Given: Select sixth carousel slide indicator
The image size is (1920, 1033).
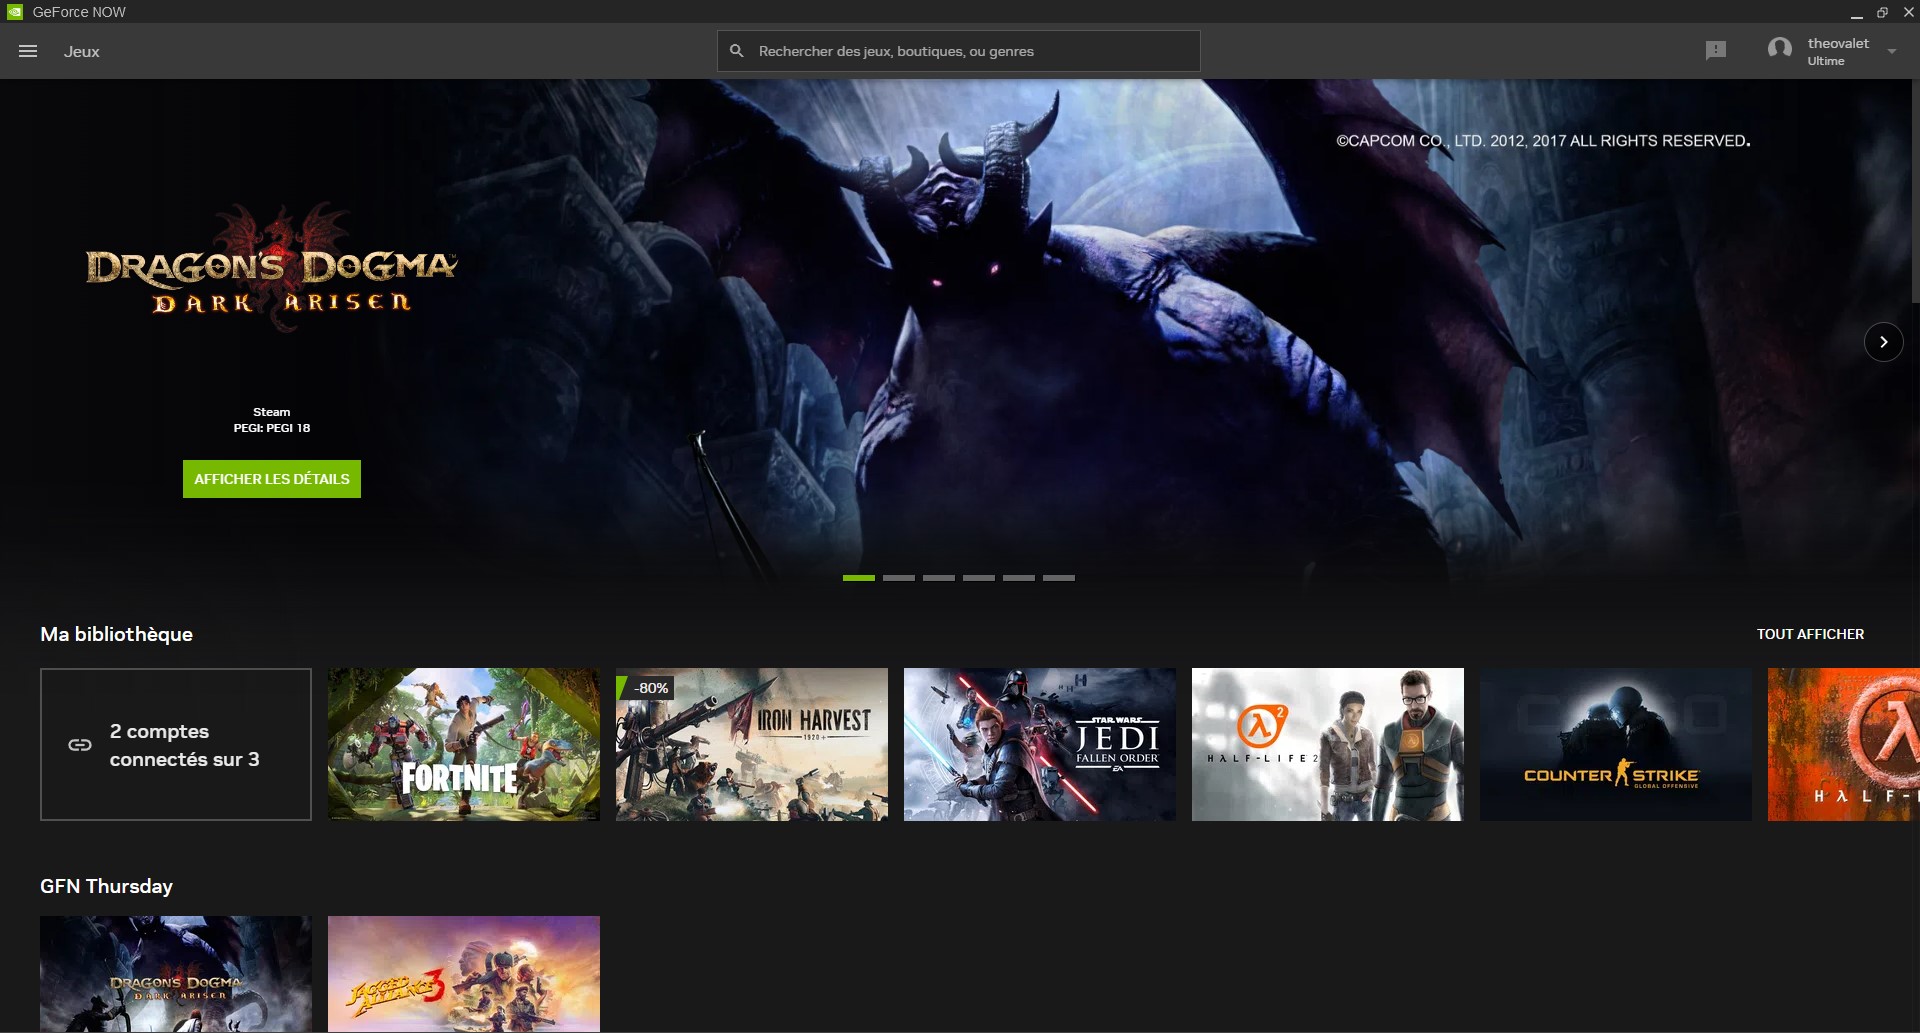Looking at the screenshot, I should point(1059,578).
